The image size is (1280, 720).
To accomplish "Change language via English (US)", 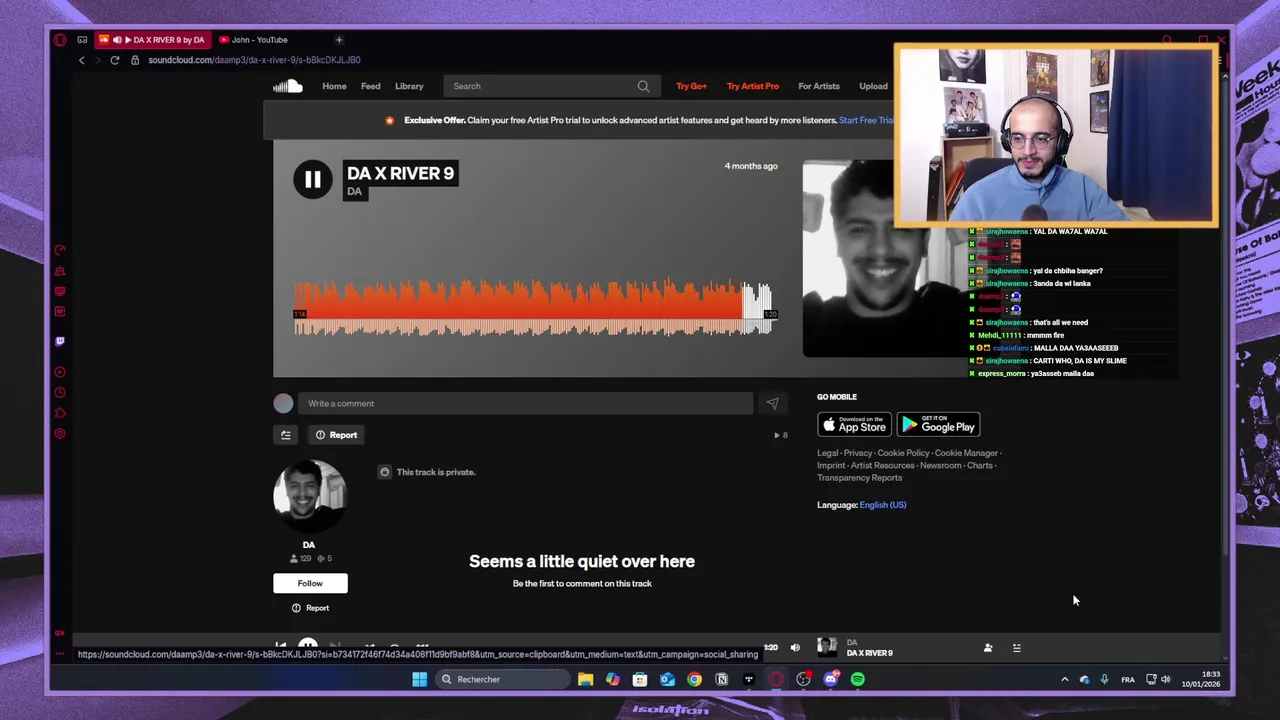I will (x=883, y=505).
